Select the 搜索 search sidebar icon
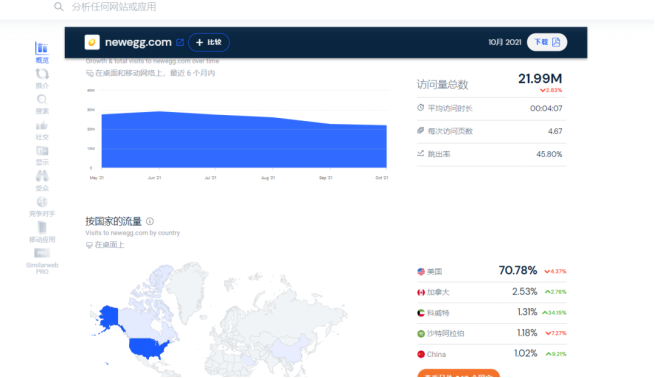The height and width of the screenshot is (378, 655). (42, 104)
